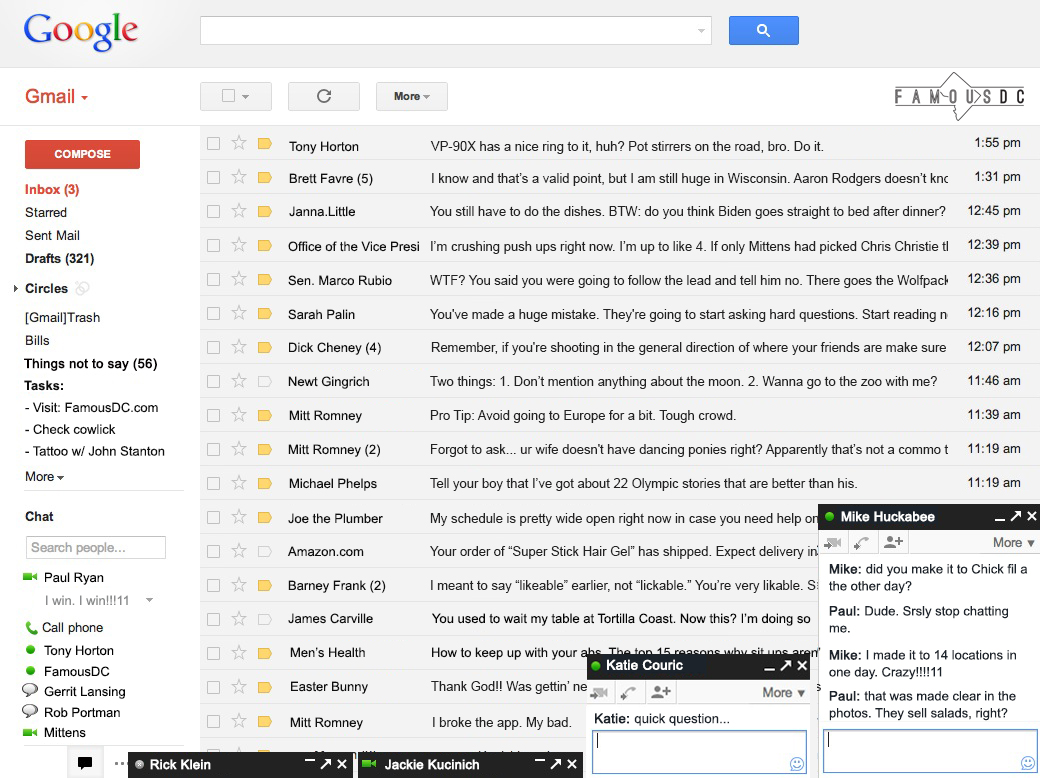
Task: Open the More dropdown in mail toolbar
Action: coord(411,96)
